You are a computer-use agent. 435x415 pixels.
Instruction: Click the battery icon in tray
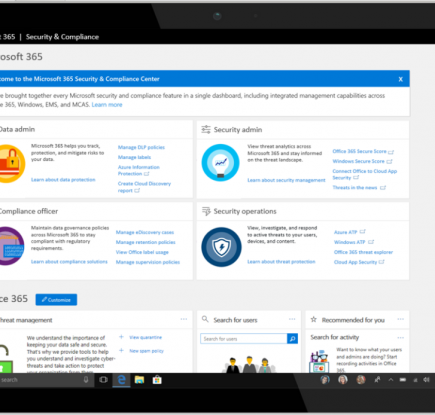pyautogui.click(x=403, y=380)
